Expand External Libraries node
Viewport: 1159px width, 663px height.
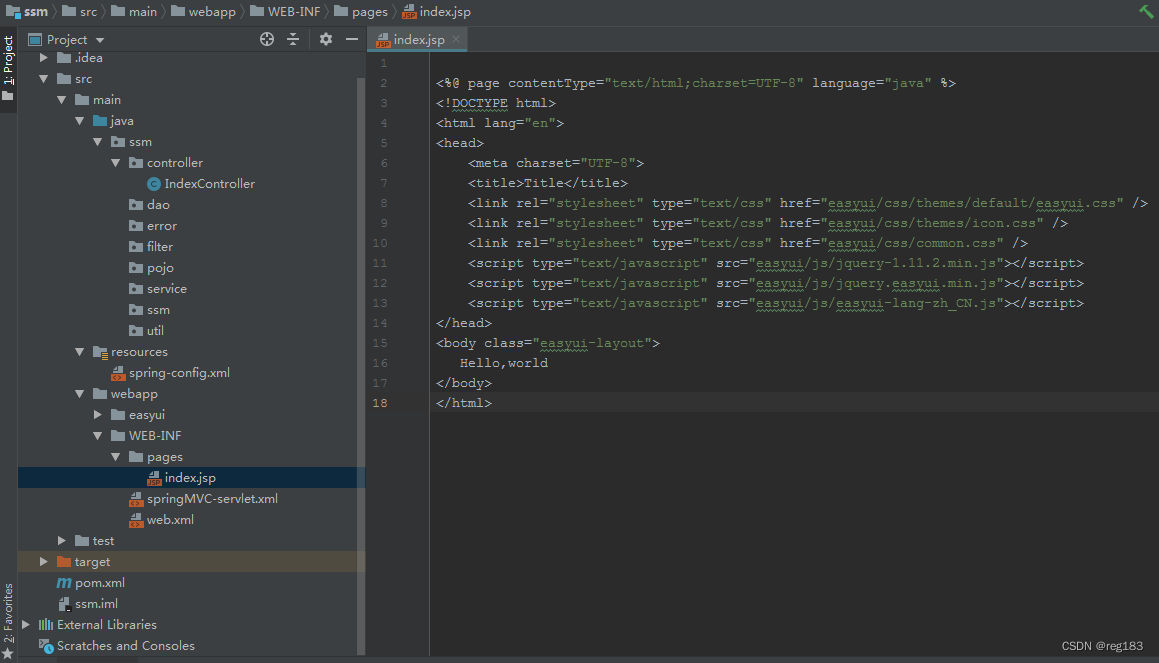[26, 625]
